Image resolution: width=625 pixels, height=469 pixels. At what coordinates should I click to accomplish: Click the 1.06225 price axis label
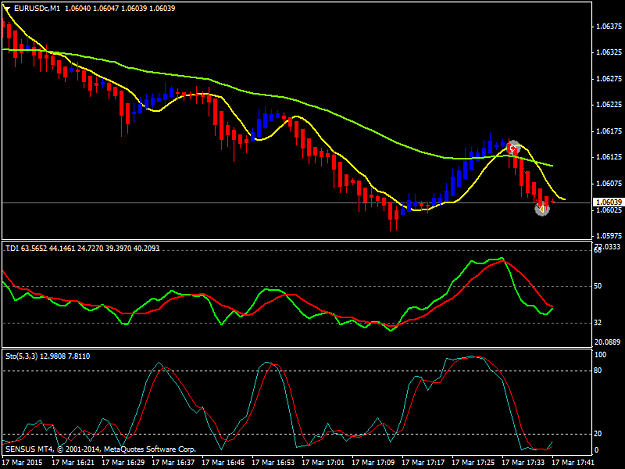coord(609,104)
